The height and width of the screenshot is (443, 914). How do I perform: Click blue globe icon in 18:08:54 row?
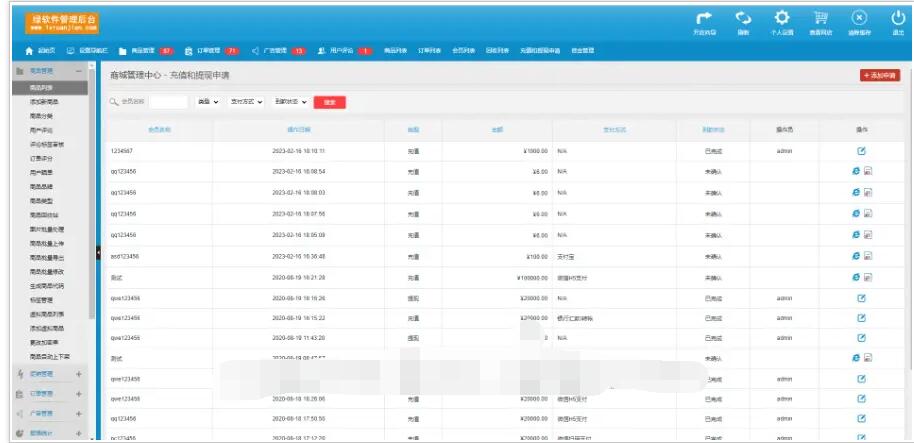click(x=856, y=171)
